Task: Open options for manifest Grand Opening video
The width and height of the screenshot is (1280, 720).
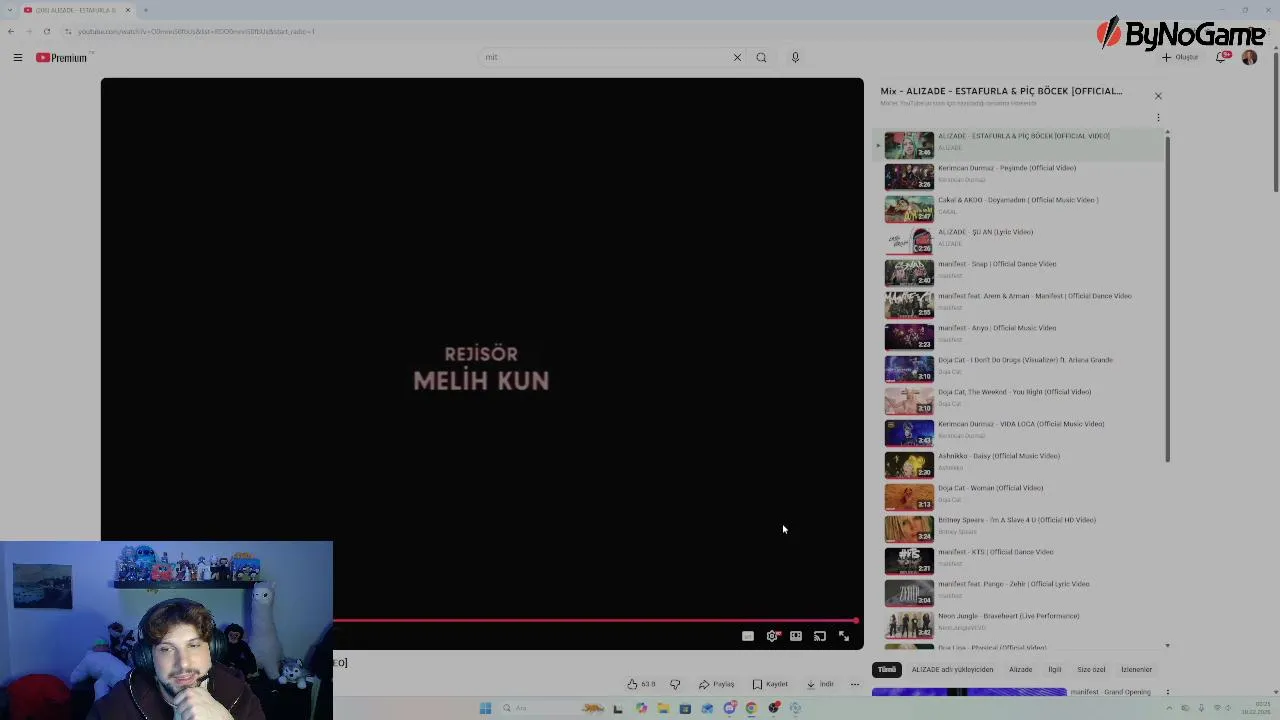Action: click(x=1167, y=692)
